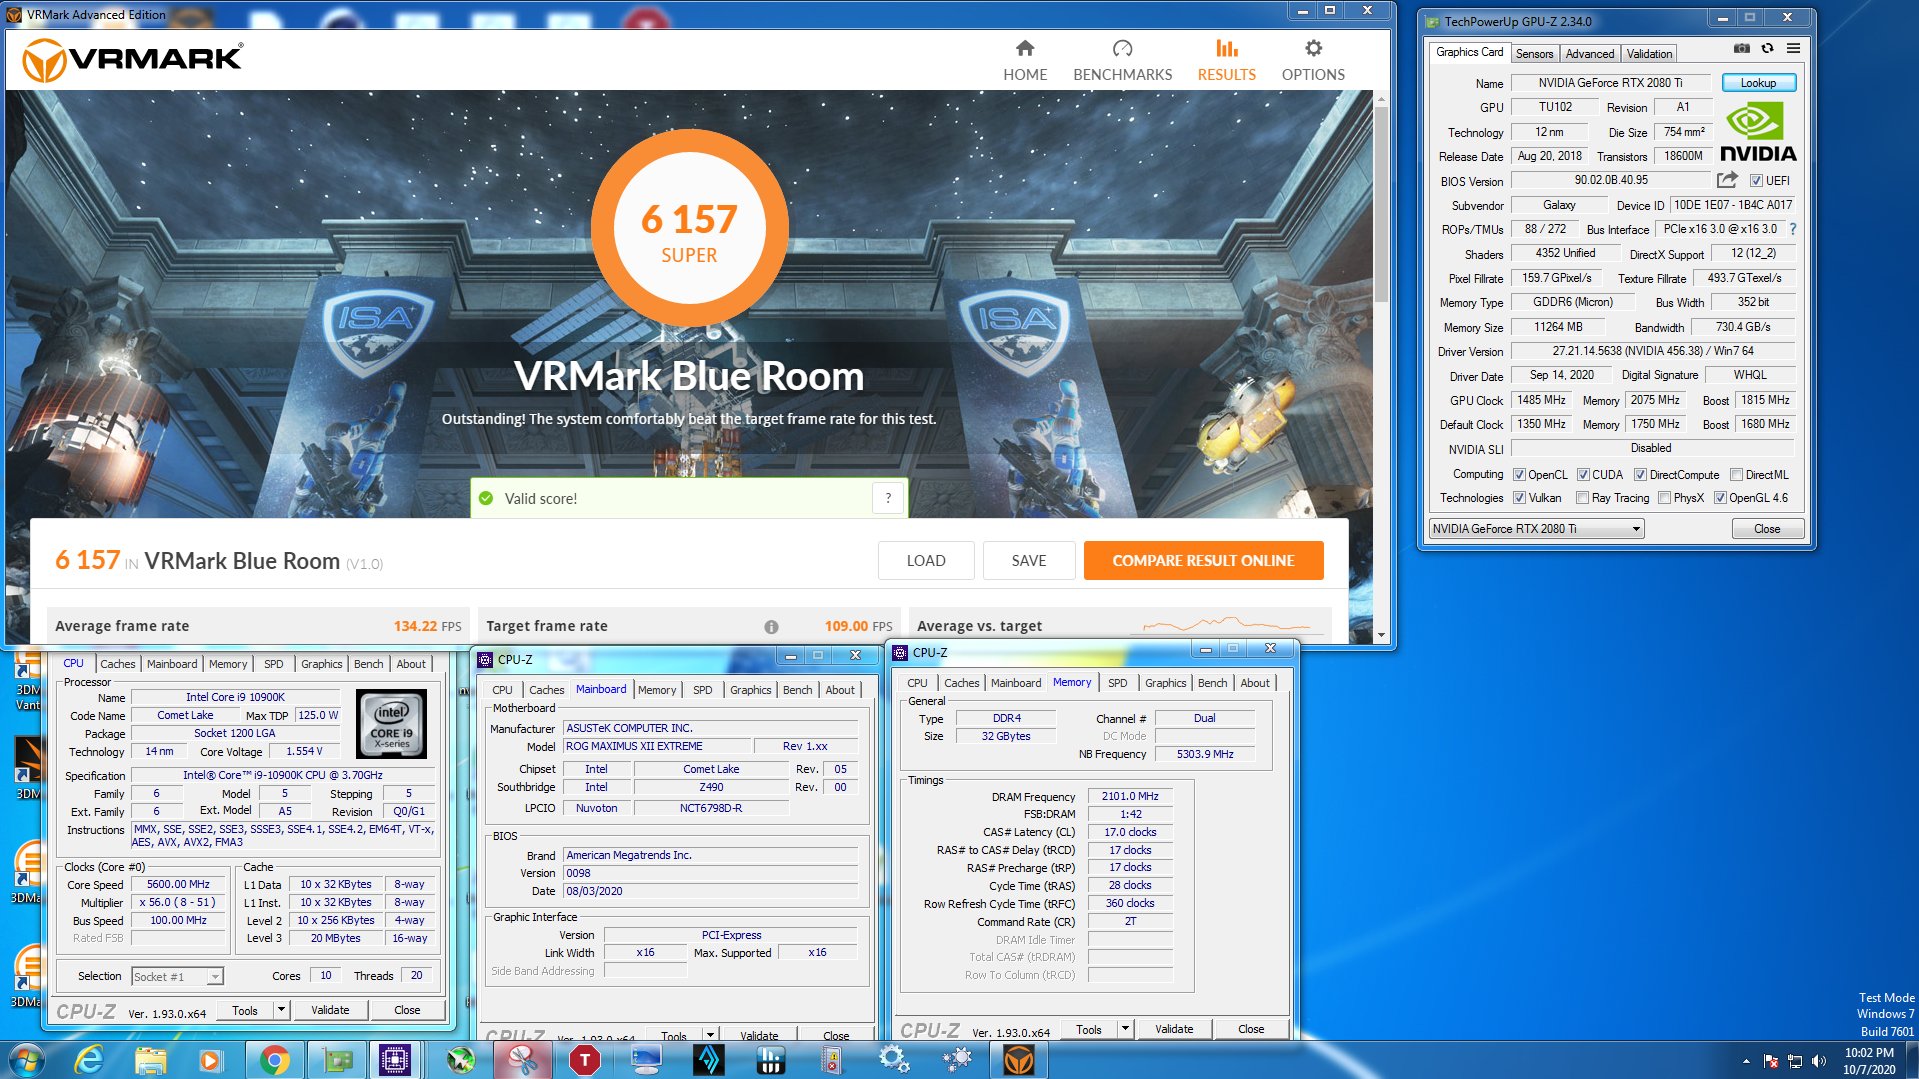Click VRMark scrollbar down arrow
Image resolution: width=1919 pixels, height=1079 pixels.
(x=1381, y=635)
